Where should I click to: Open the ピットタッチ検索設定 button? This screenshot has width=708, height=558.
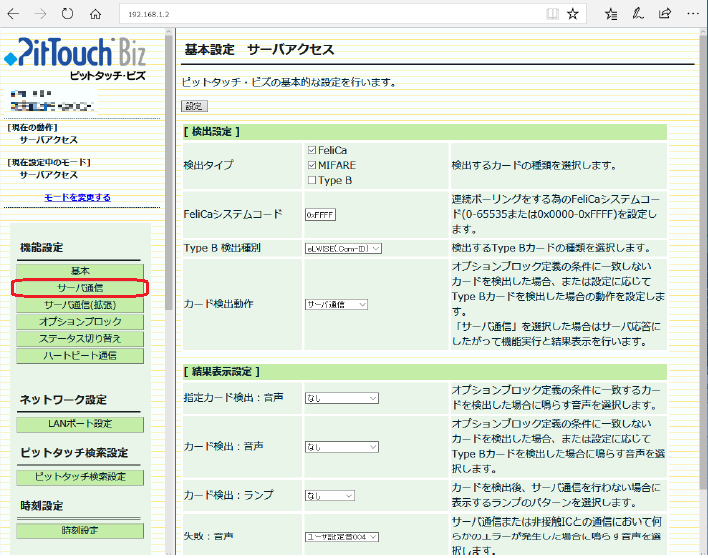point(80,477)
